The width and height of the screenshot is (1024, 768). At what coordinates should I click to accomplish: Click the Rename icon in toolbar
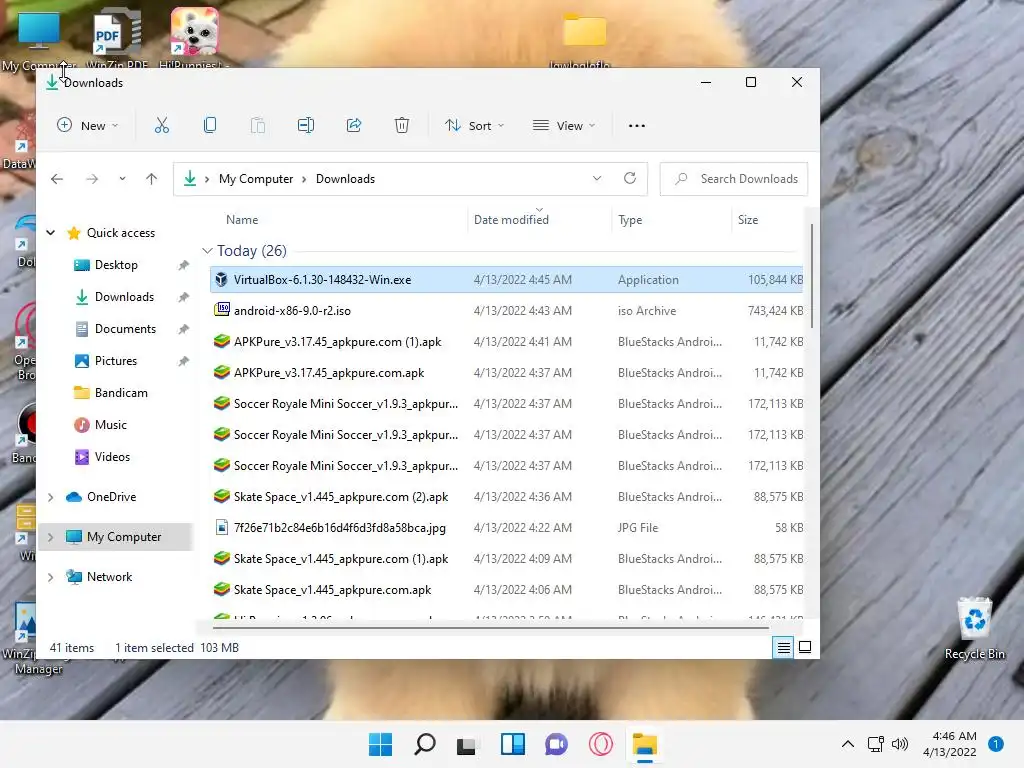[306, 125]
